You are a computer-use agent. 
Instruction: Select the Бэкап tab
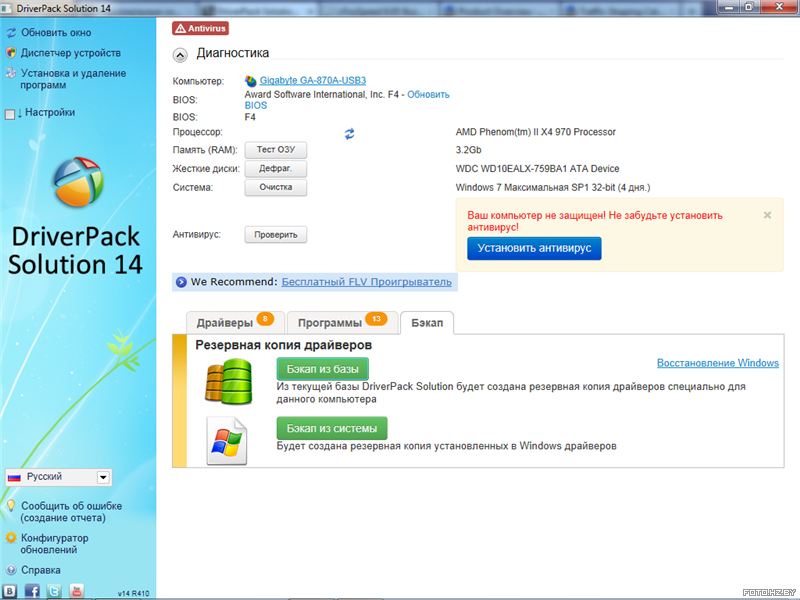[427, 322]
